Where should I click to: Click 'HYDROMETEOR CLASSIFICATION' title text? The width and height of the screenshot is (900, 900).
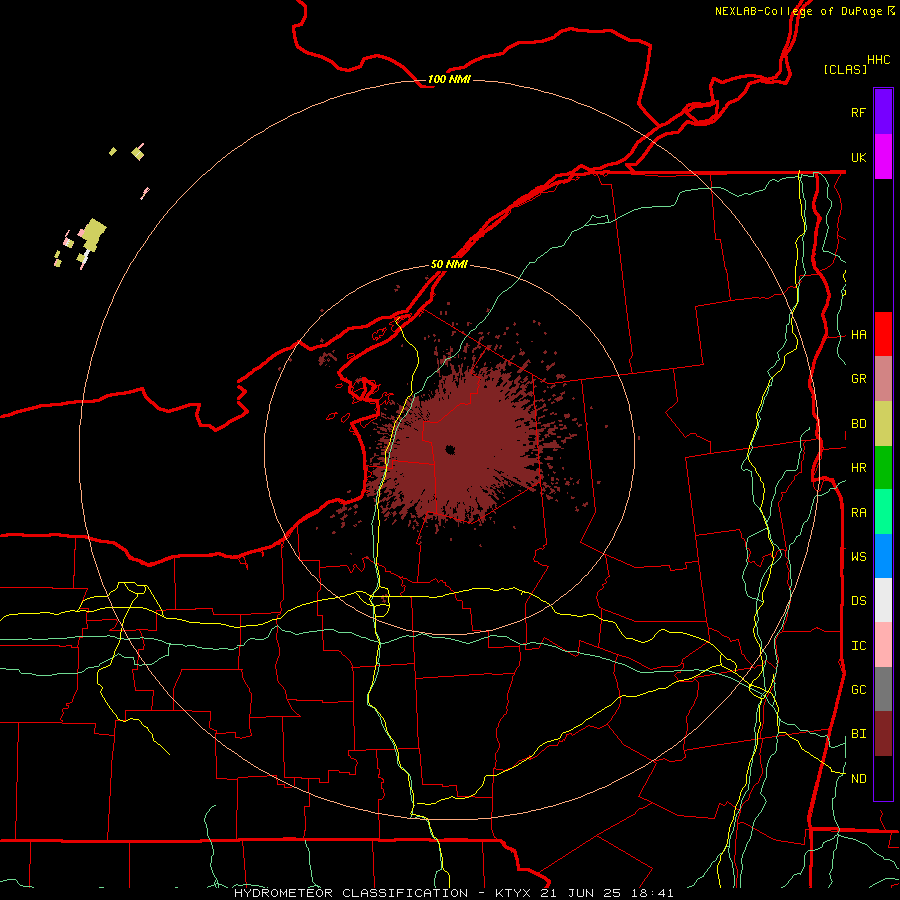pos(351,893)
